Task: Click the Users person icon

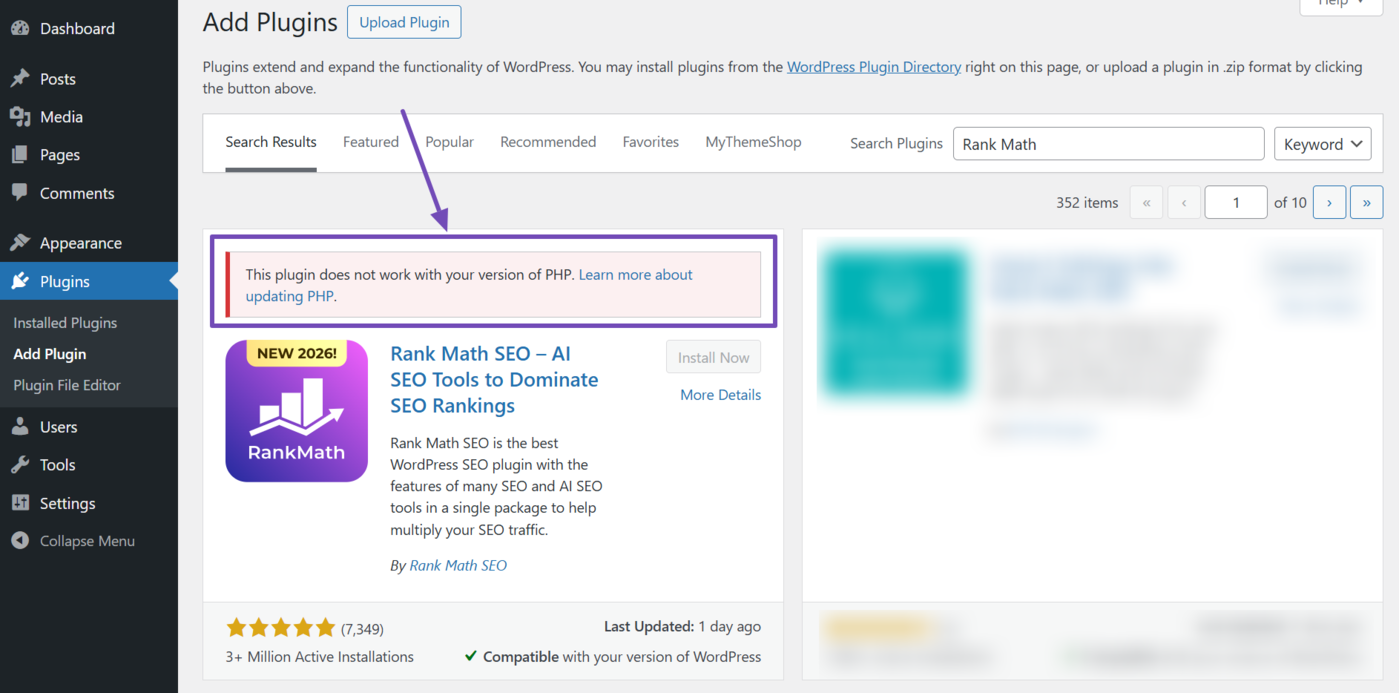Action: point(20,427)
